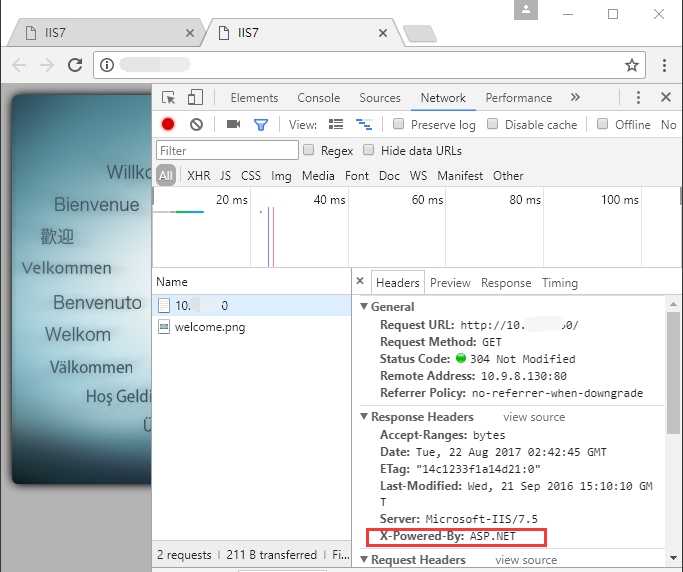This screenshot has width=683, height=572.
Task: Switch to the Headers tab
Action: [398, 283]
